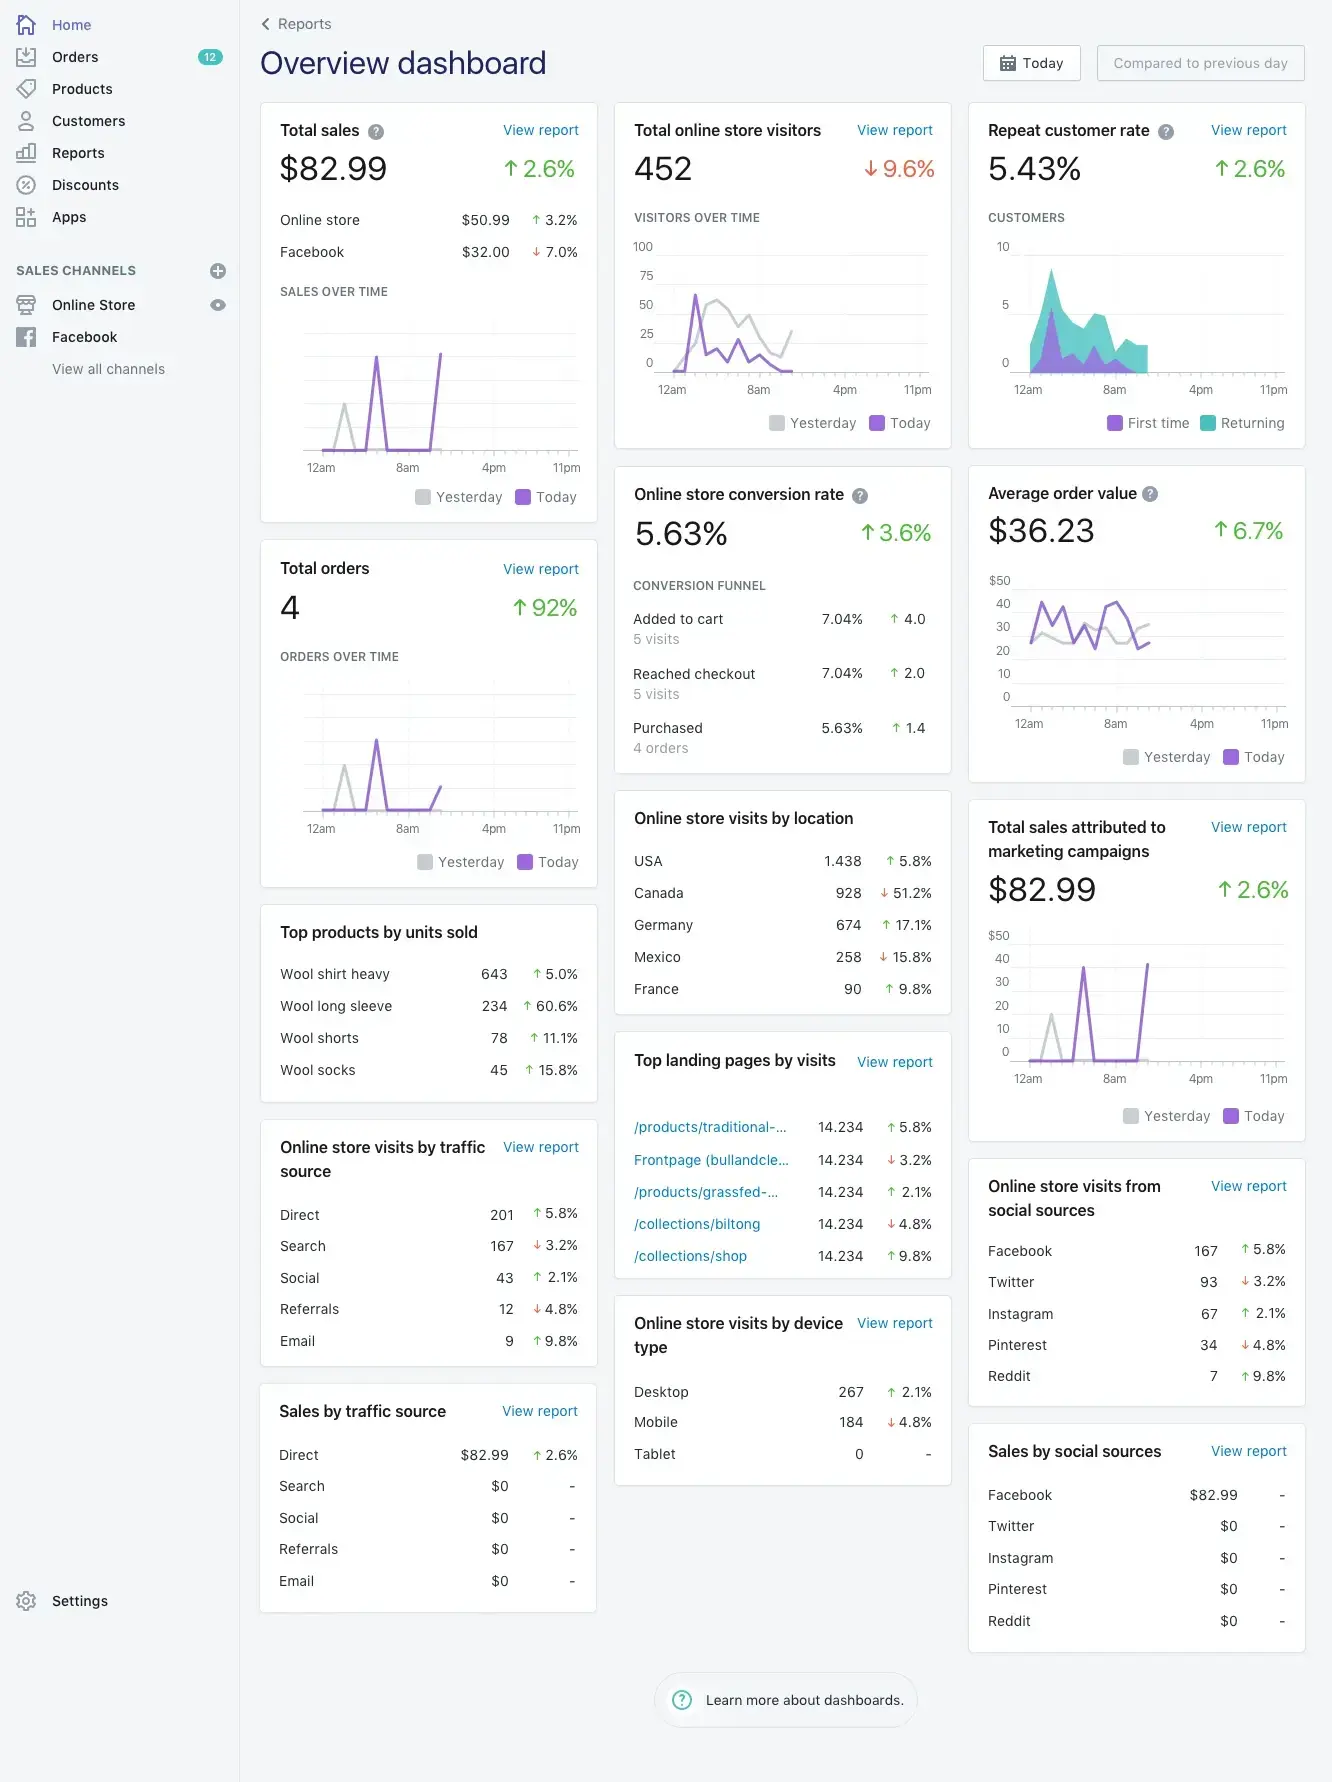Click the Total sales help icon
Image resolution: width=1332 pixels, height=1782 pixels.
point(376,132)
